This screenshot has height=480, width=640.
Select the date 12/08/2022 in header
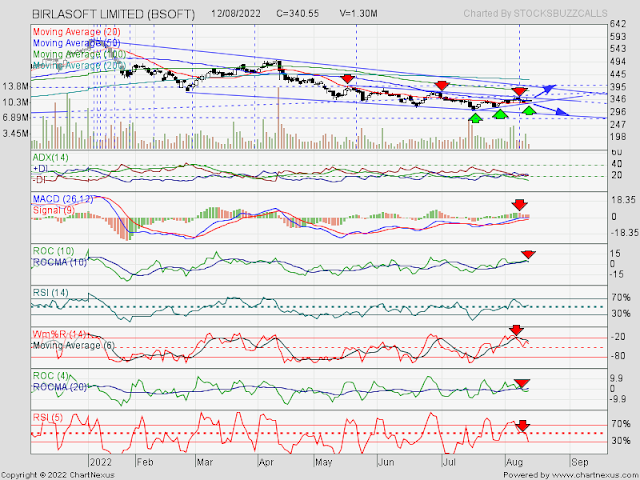coord(236,13)
